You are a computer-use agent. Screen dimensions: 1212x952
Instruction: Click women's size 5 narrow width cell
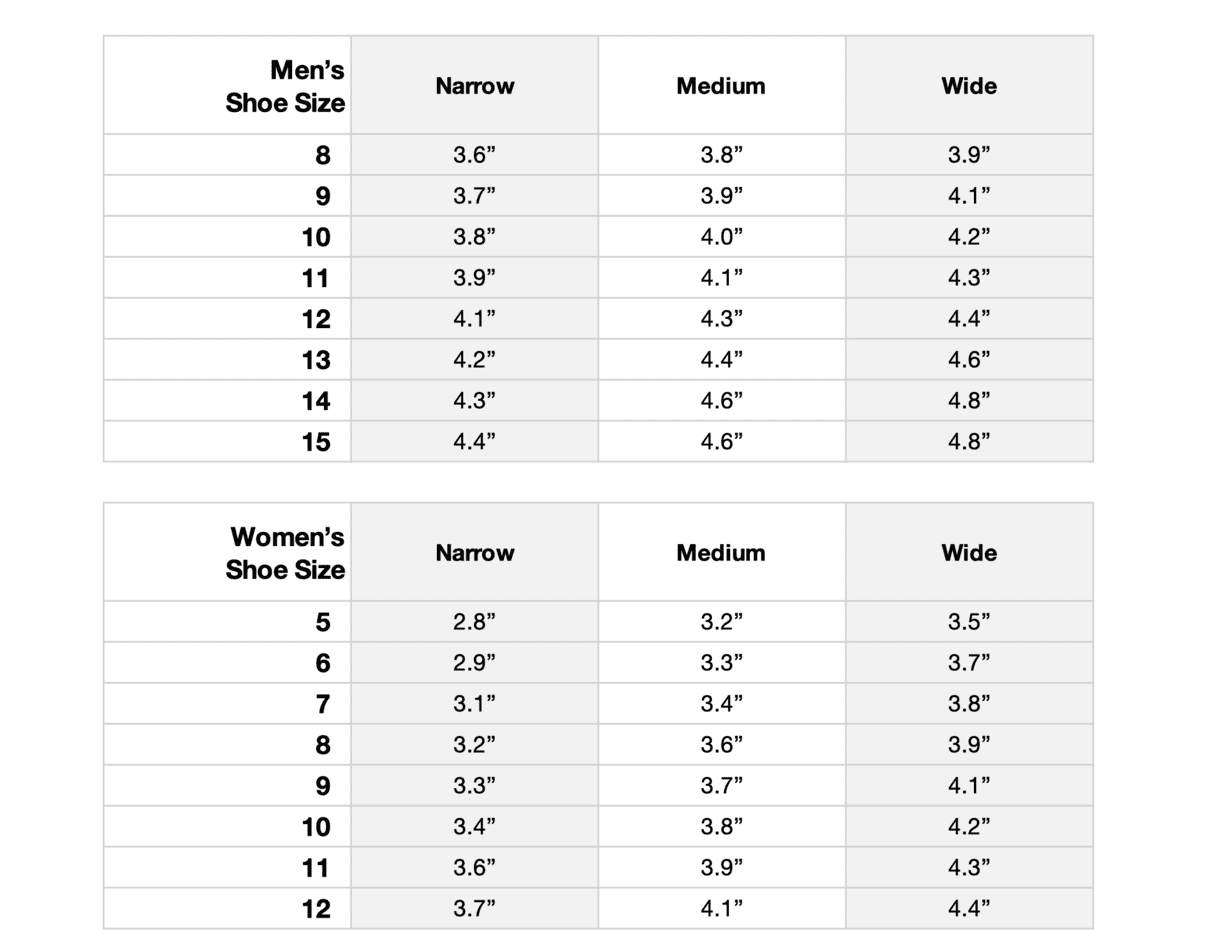tap(475, 622)
